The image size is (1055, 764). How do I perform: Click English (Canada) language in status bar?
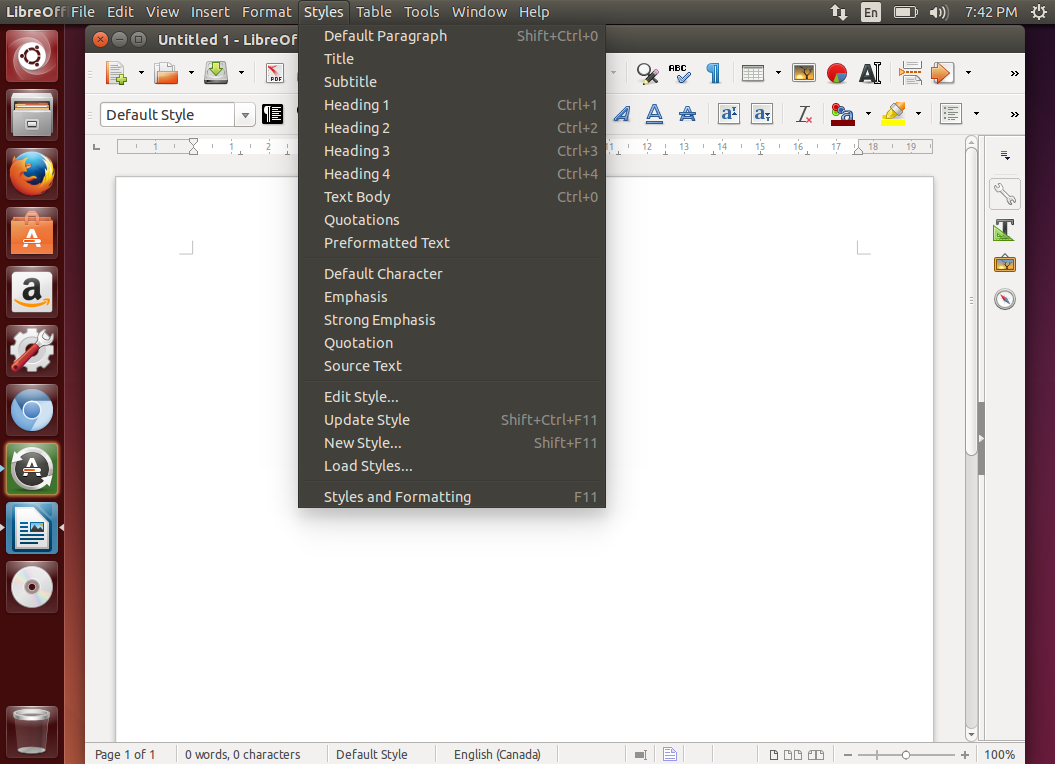pyautogui.click(x=497, y=755)
